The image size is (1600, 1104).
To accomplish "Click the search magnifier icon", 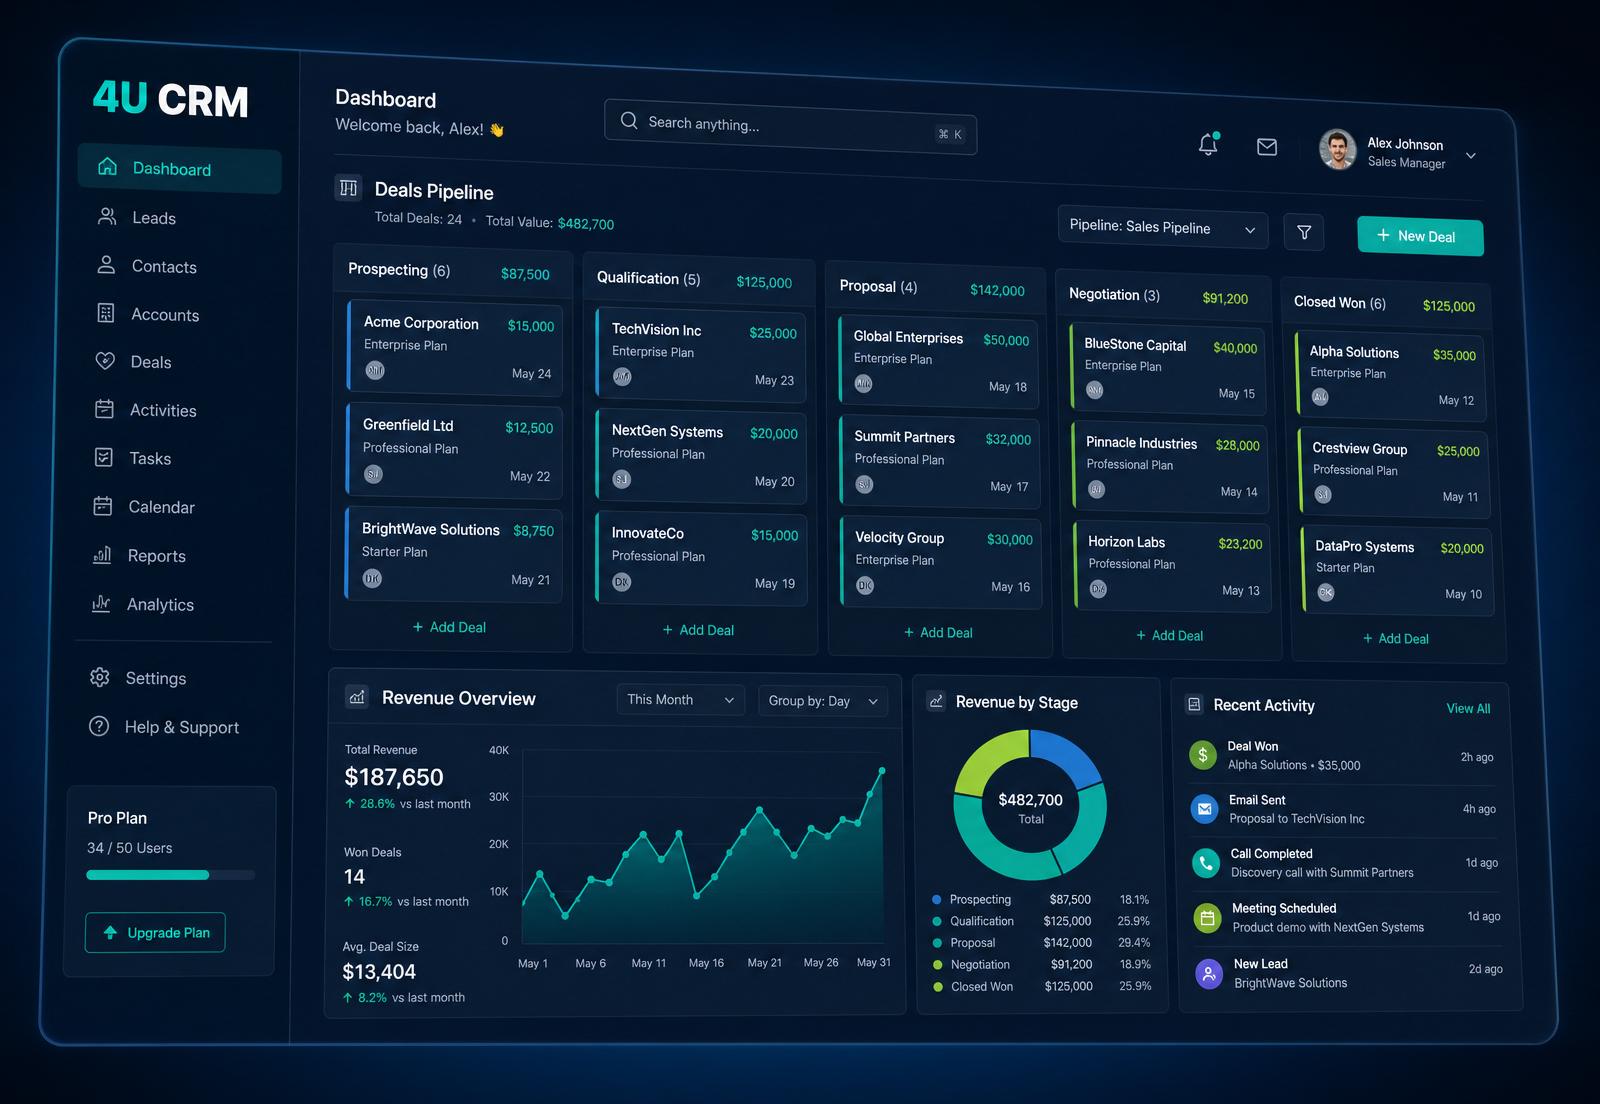I will (x=629, y=120).
